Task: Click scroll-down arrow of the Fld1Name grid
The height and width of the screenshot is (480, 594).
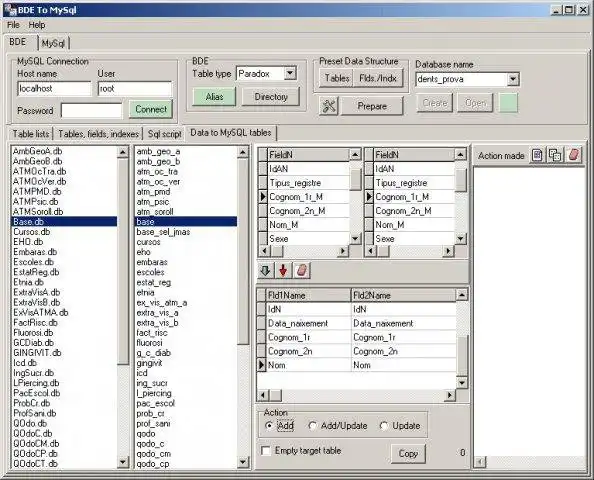Action: (x=462, y=383)
